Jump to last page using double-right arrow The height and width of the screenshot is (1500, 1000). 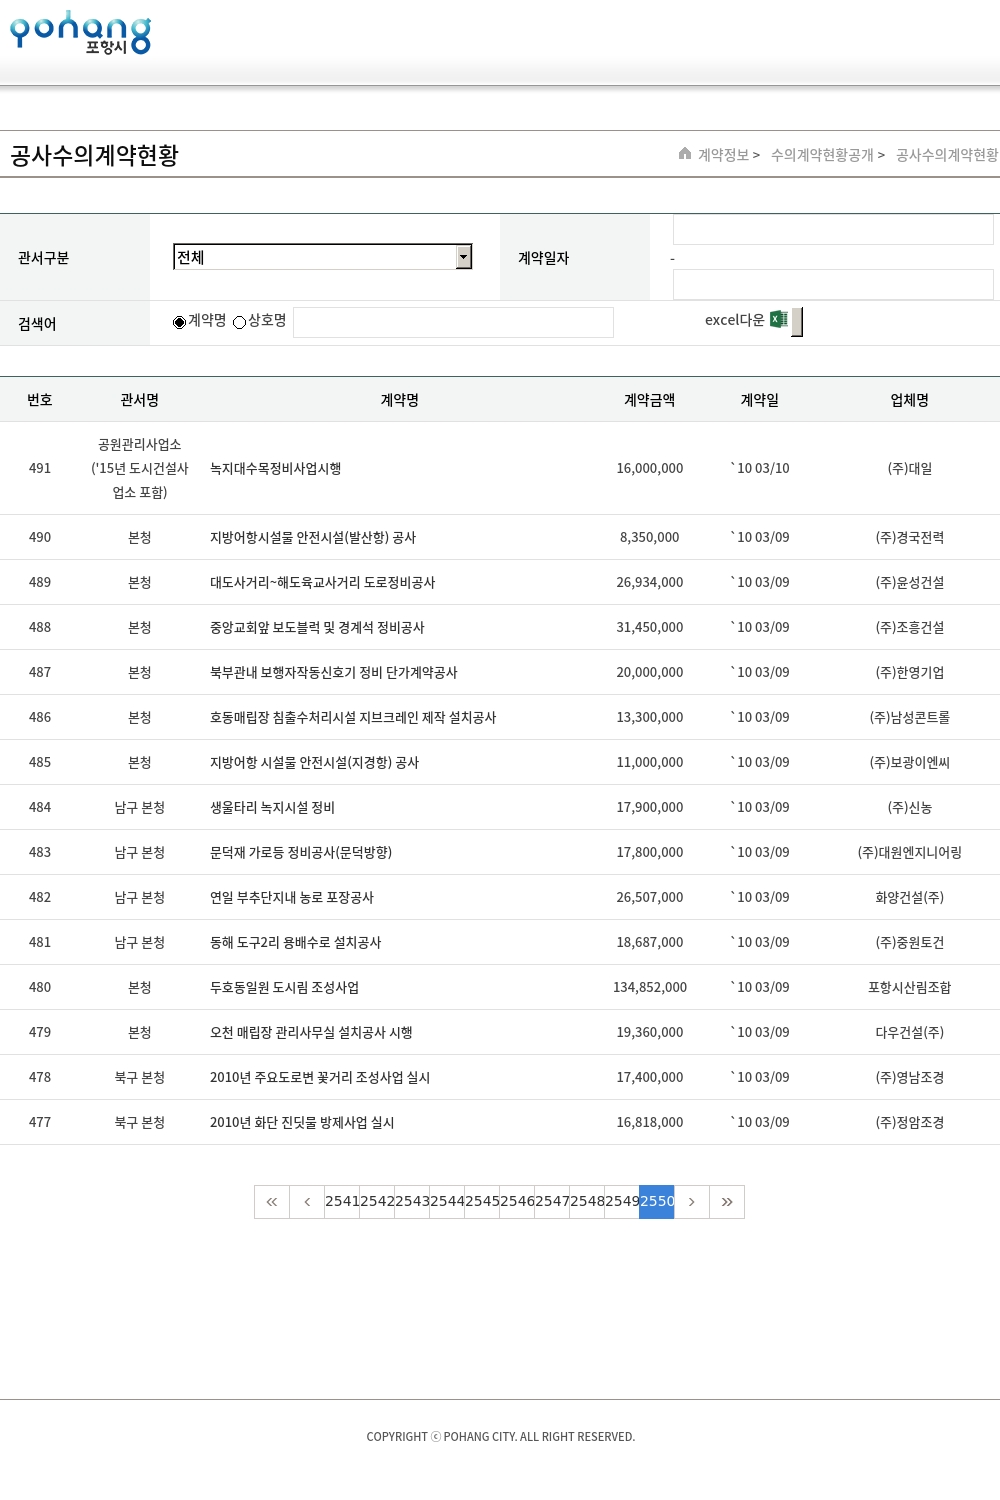727,1202
